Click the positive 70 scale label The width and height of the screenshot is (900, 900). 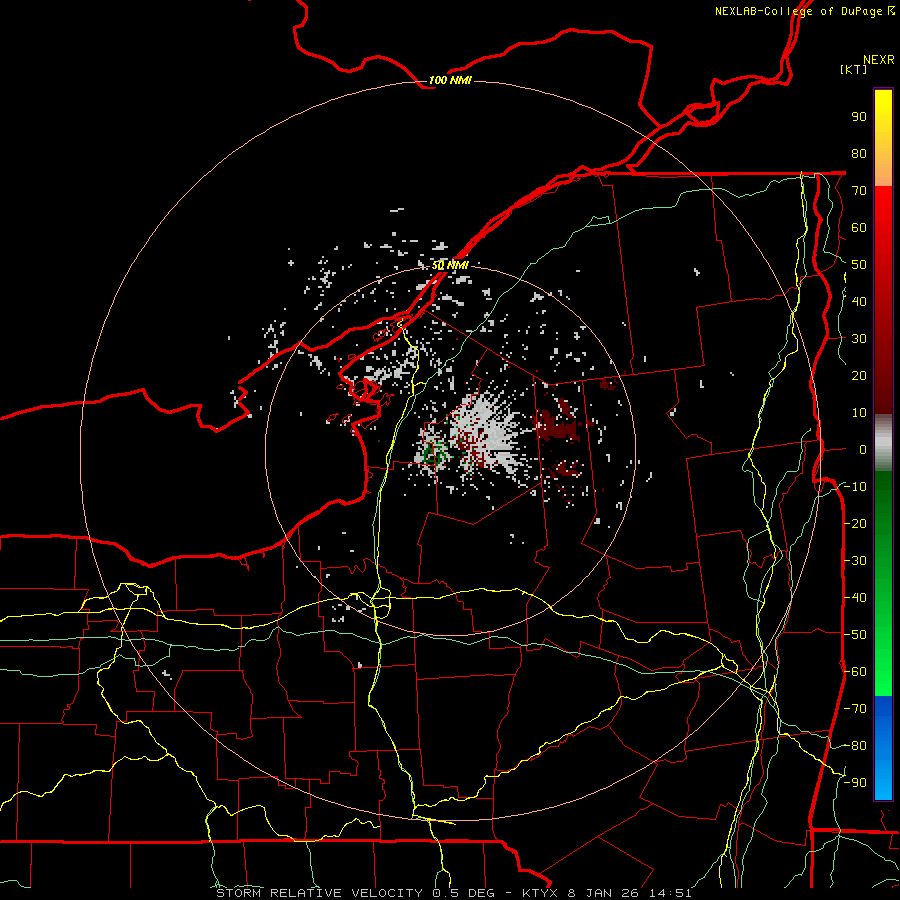pyautogui.click(x=859, y=191)
